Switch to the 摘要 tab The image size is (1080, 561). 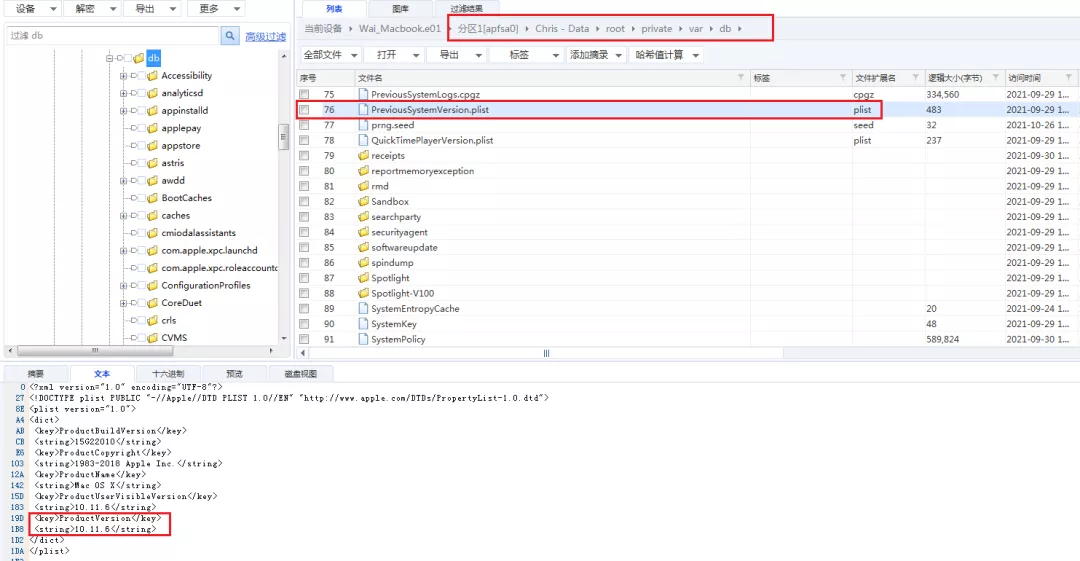[36, 374]
